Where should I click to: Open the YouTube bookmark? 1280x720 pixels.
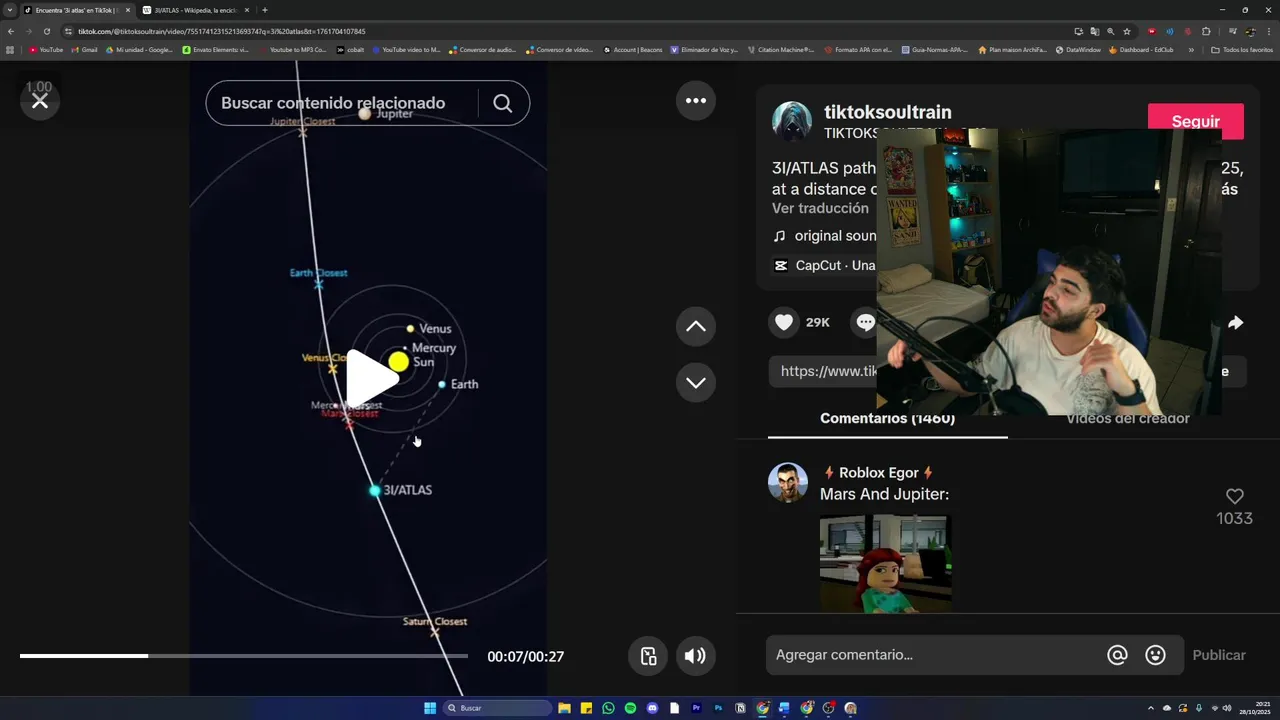tap(46, 49)
